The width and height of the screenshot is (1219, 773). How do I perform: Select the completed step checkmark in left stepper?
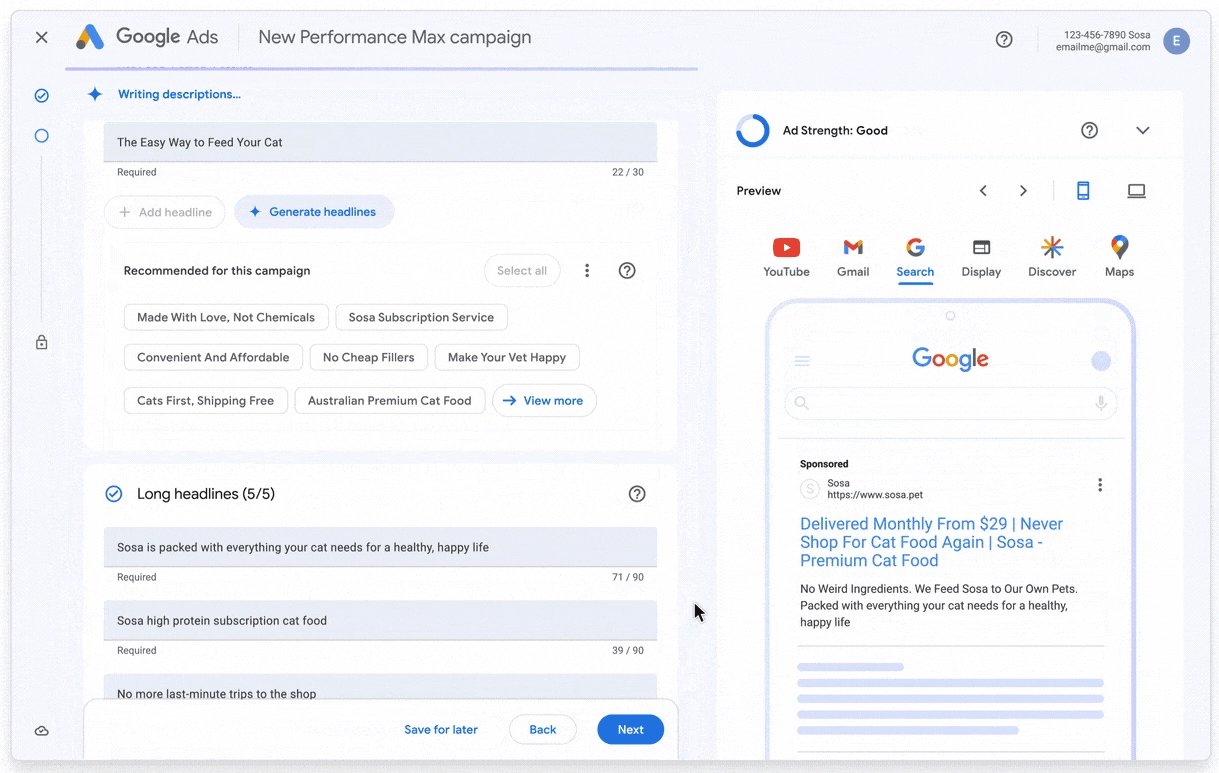(x=42, y=96)
